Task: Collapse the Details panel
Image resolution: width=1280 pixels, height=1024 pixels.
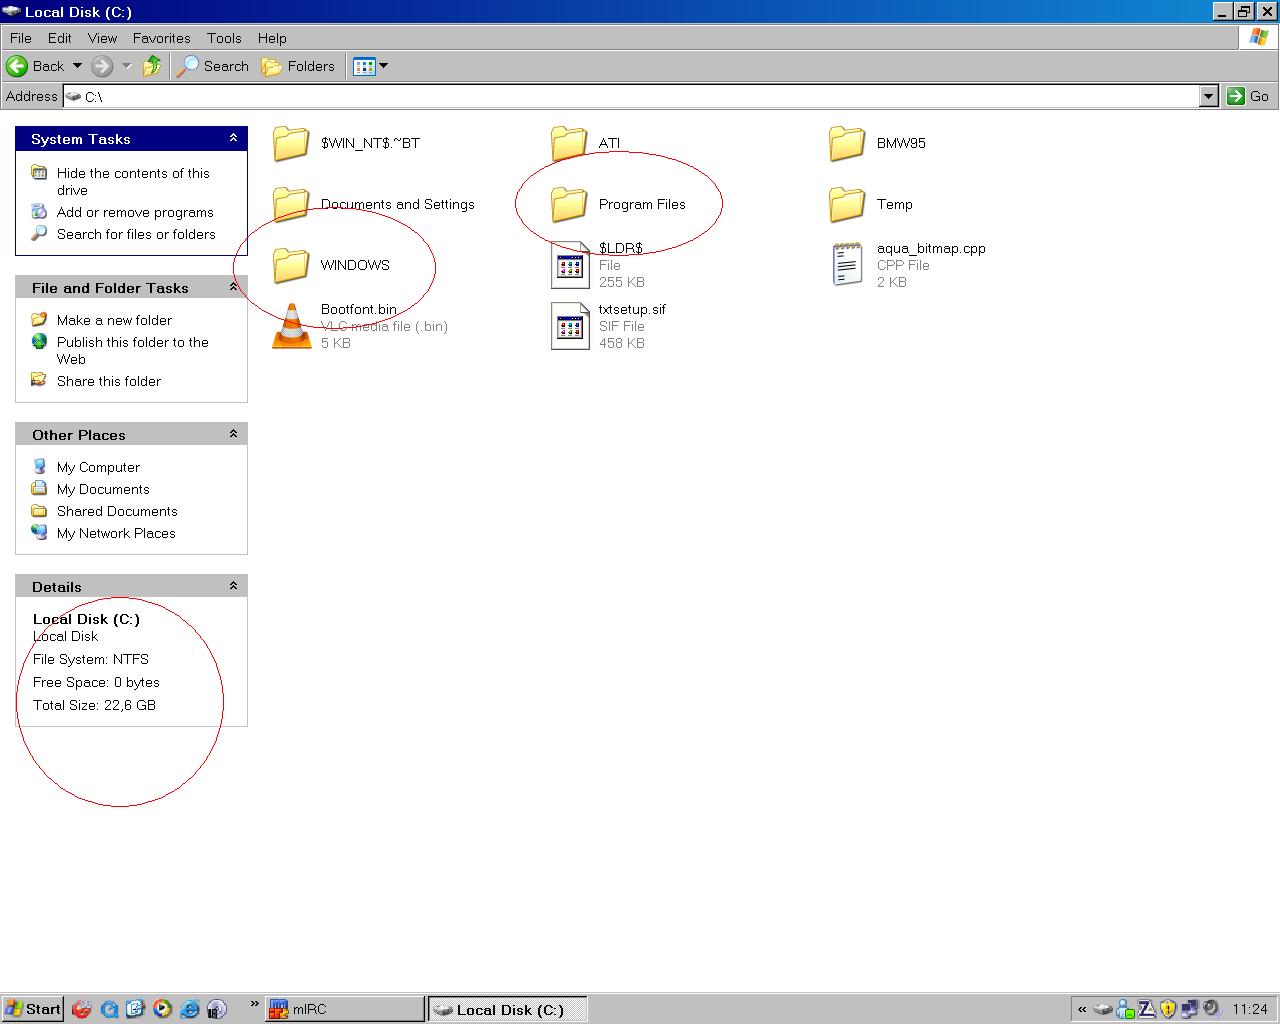Action: (x=233, y=586)
